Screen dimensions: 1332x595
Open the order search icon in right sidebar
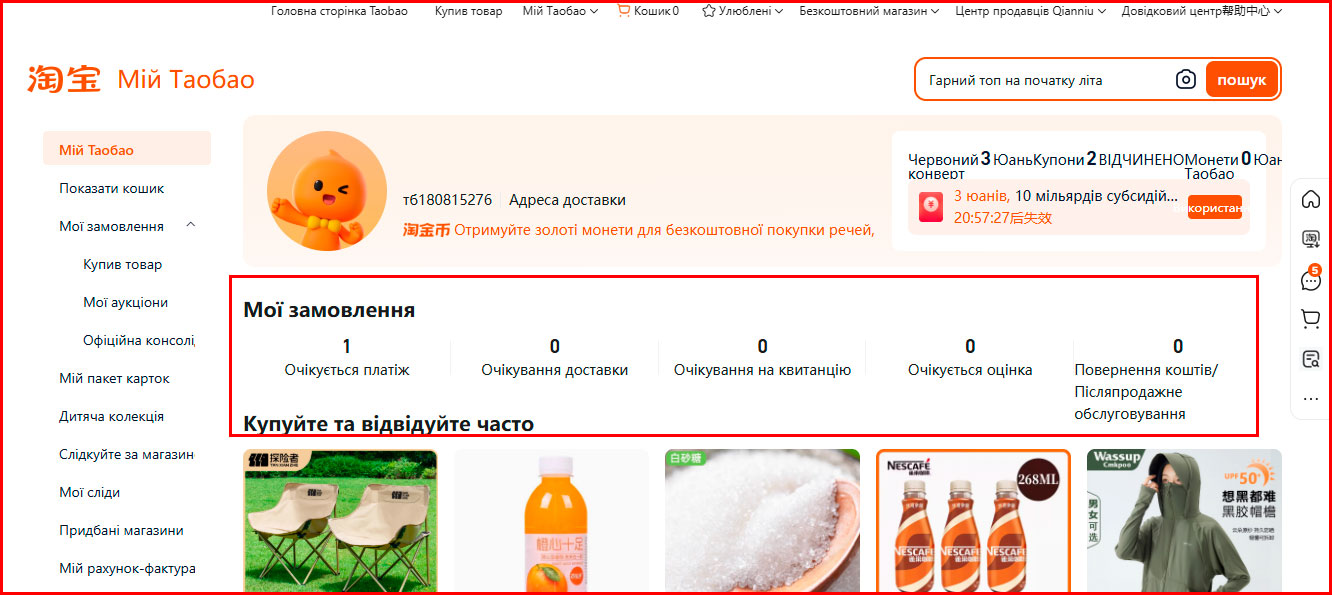point(1311,359)
